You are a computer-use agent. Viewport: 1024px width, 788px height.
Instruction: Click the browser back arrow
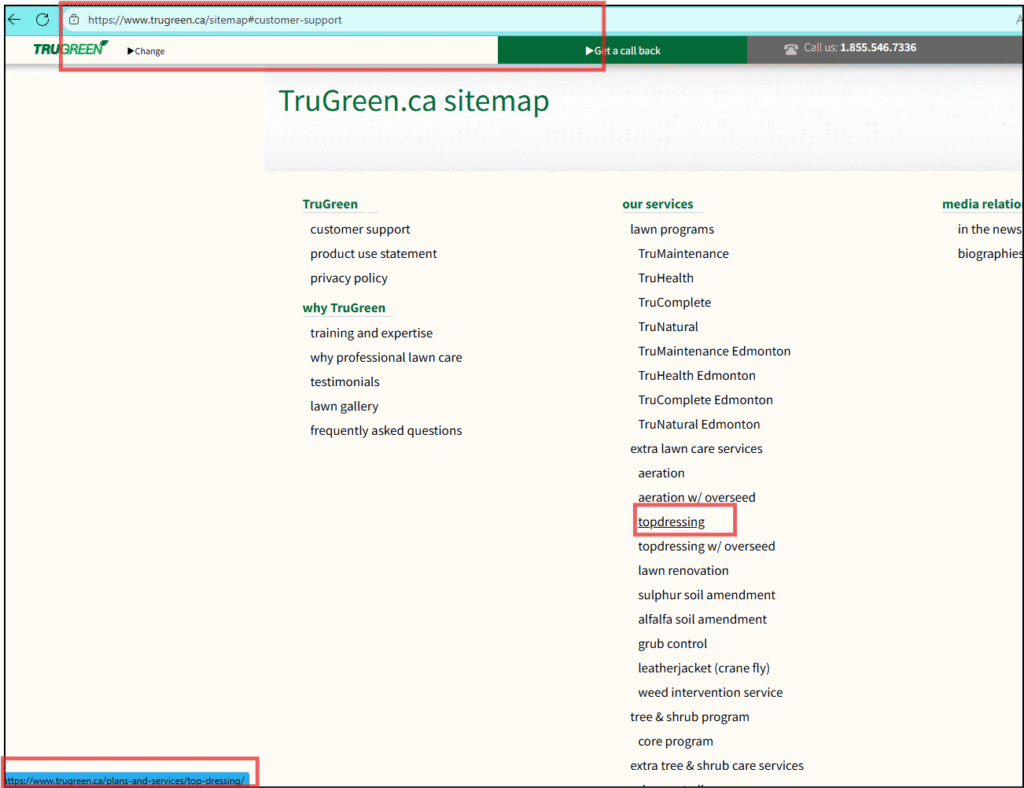[x=13, y=19]
